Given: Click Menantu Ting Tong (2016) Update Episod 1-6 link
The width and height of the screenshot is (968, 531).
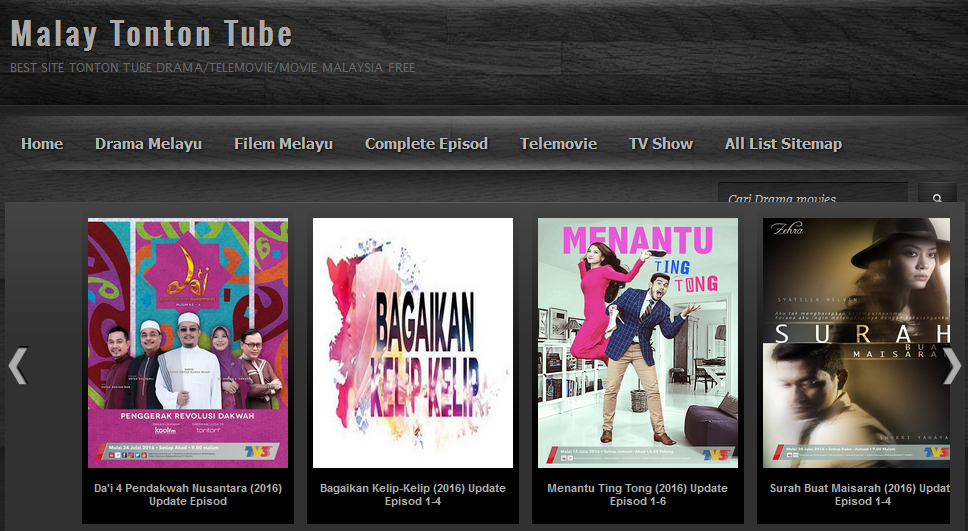Looking at the screenshot, I should pos(638,495).
